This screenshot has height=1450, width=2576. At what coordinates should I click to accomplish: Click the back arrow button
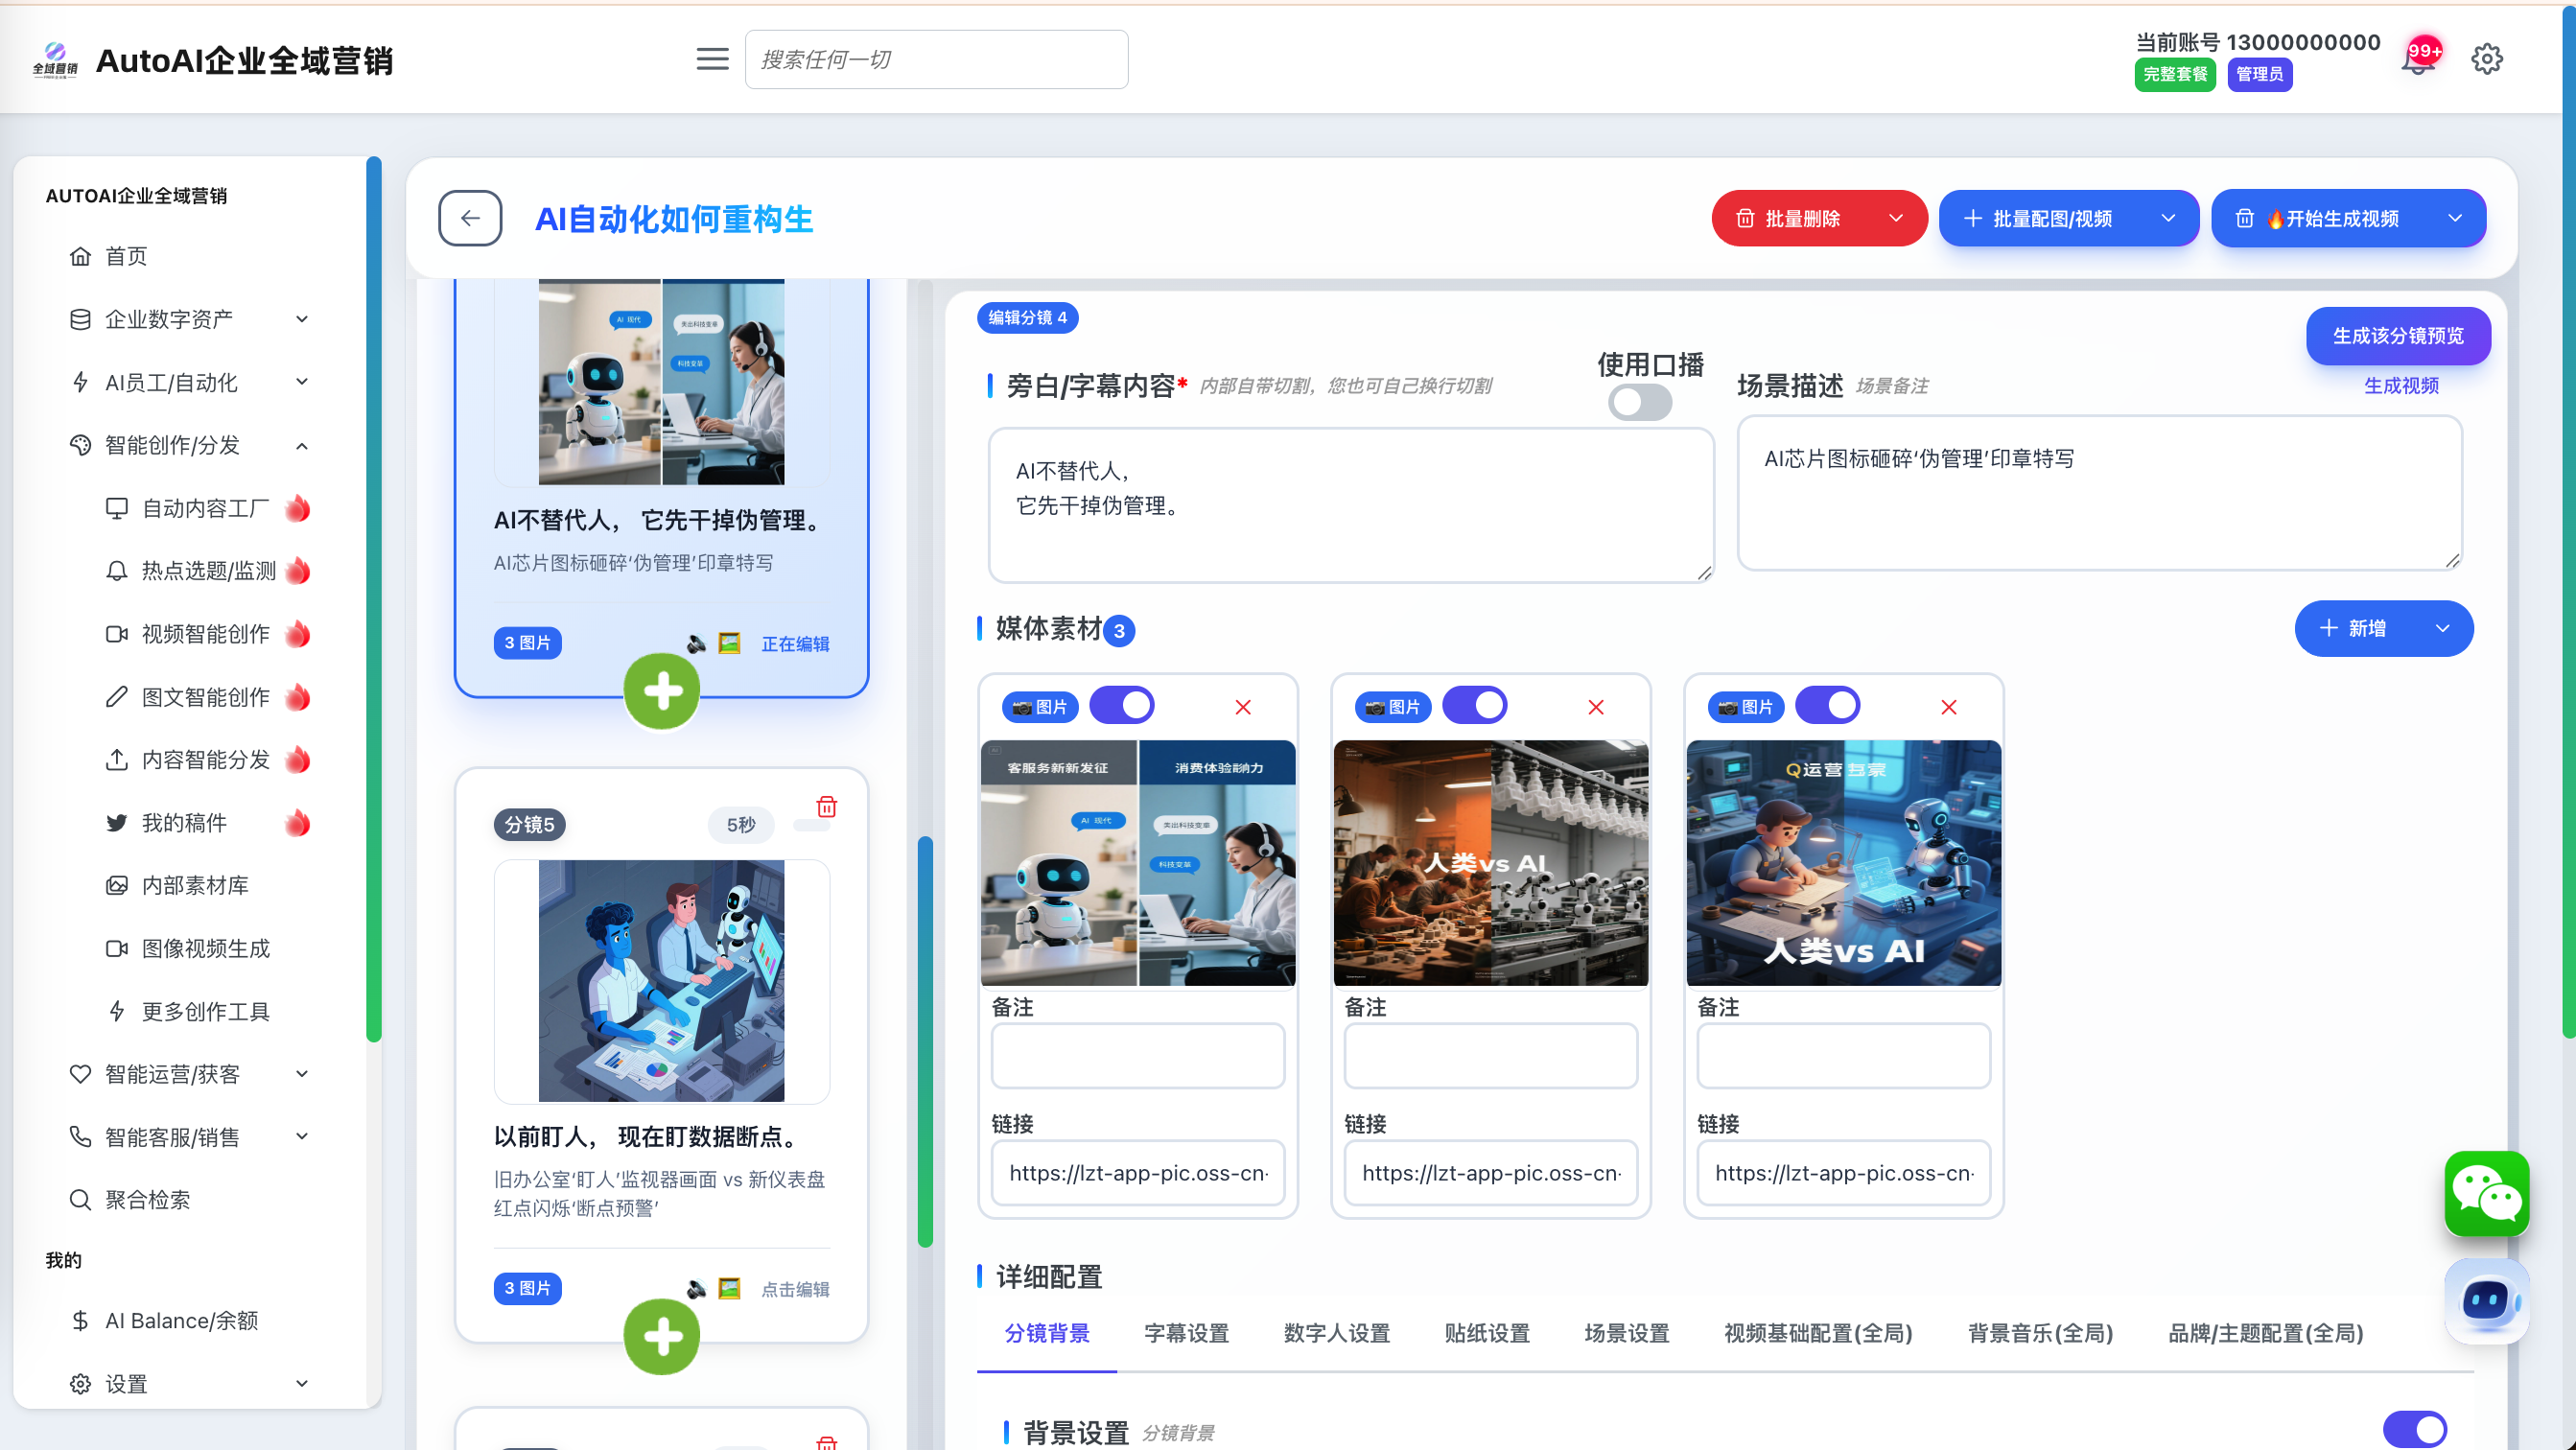470,218
